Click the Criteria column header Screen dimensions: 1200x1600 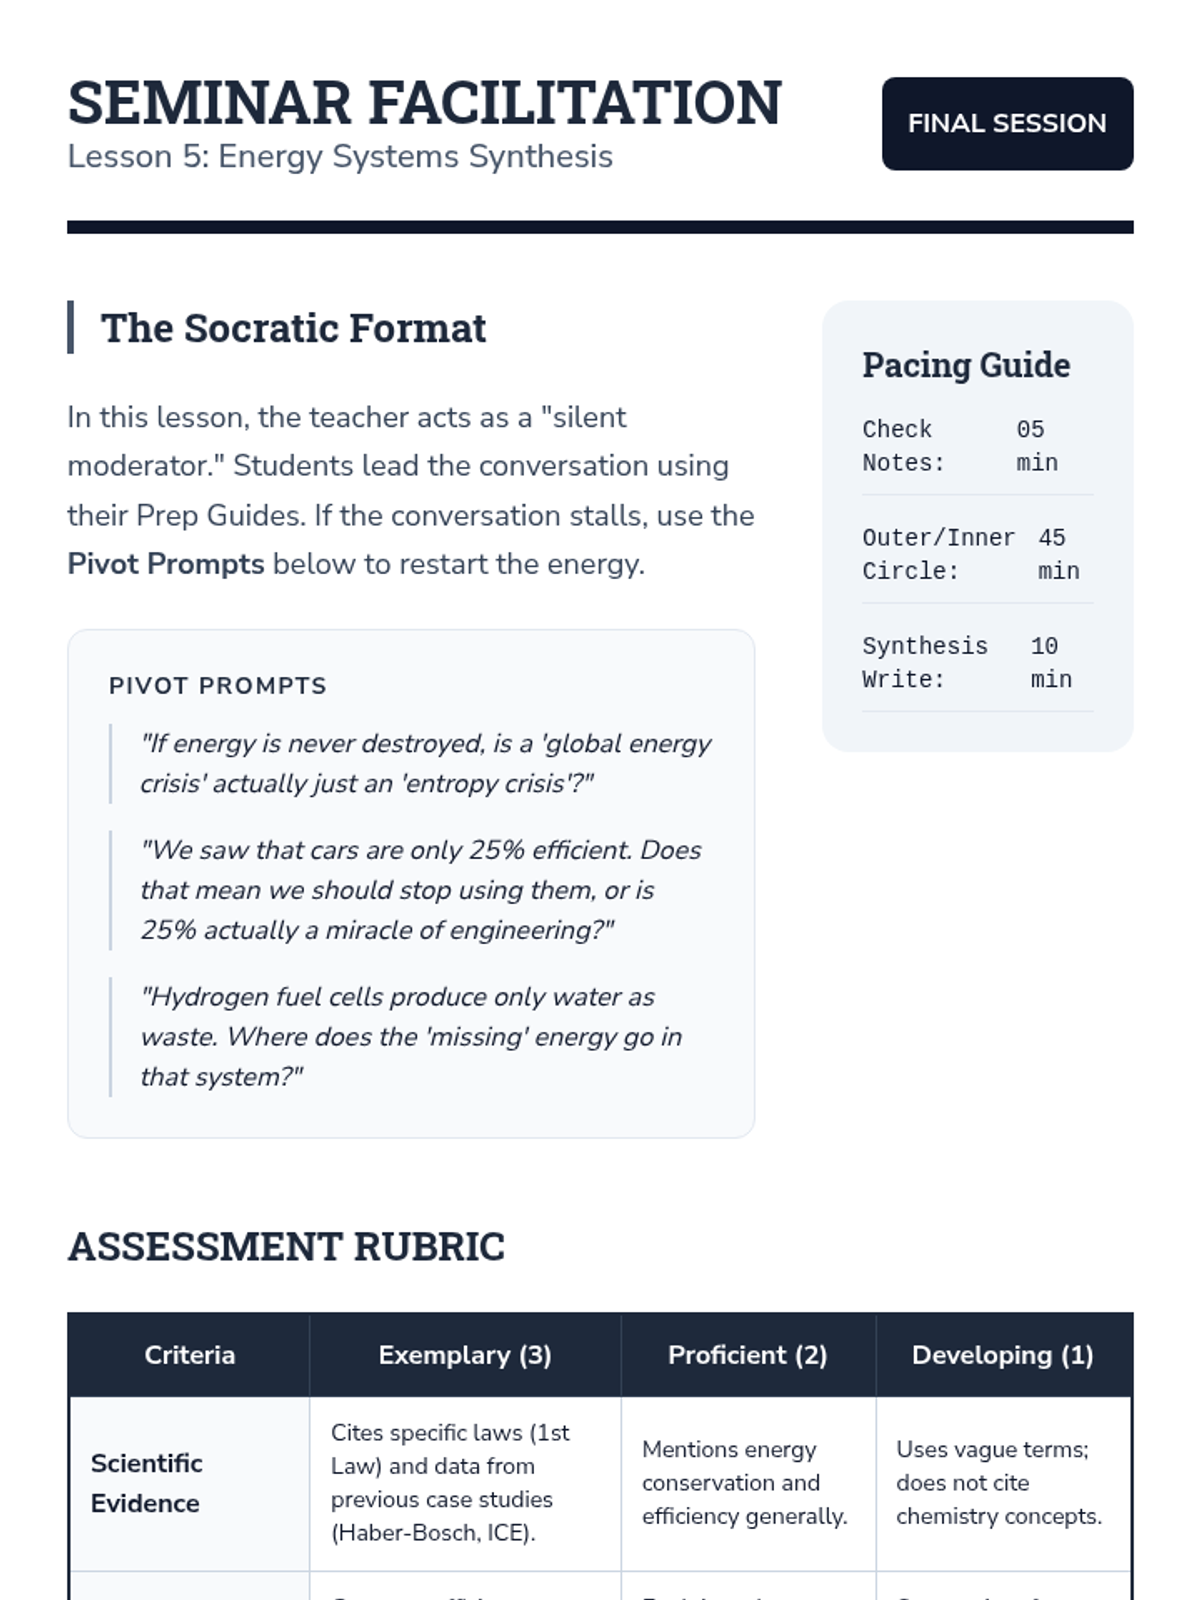point(189,1355)
